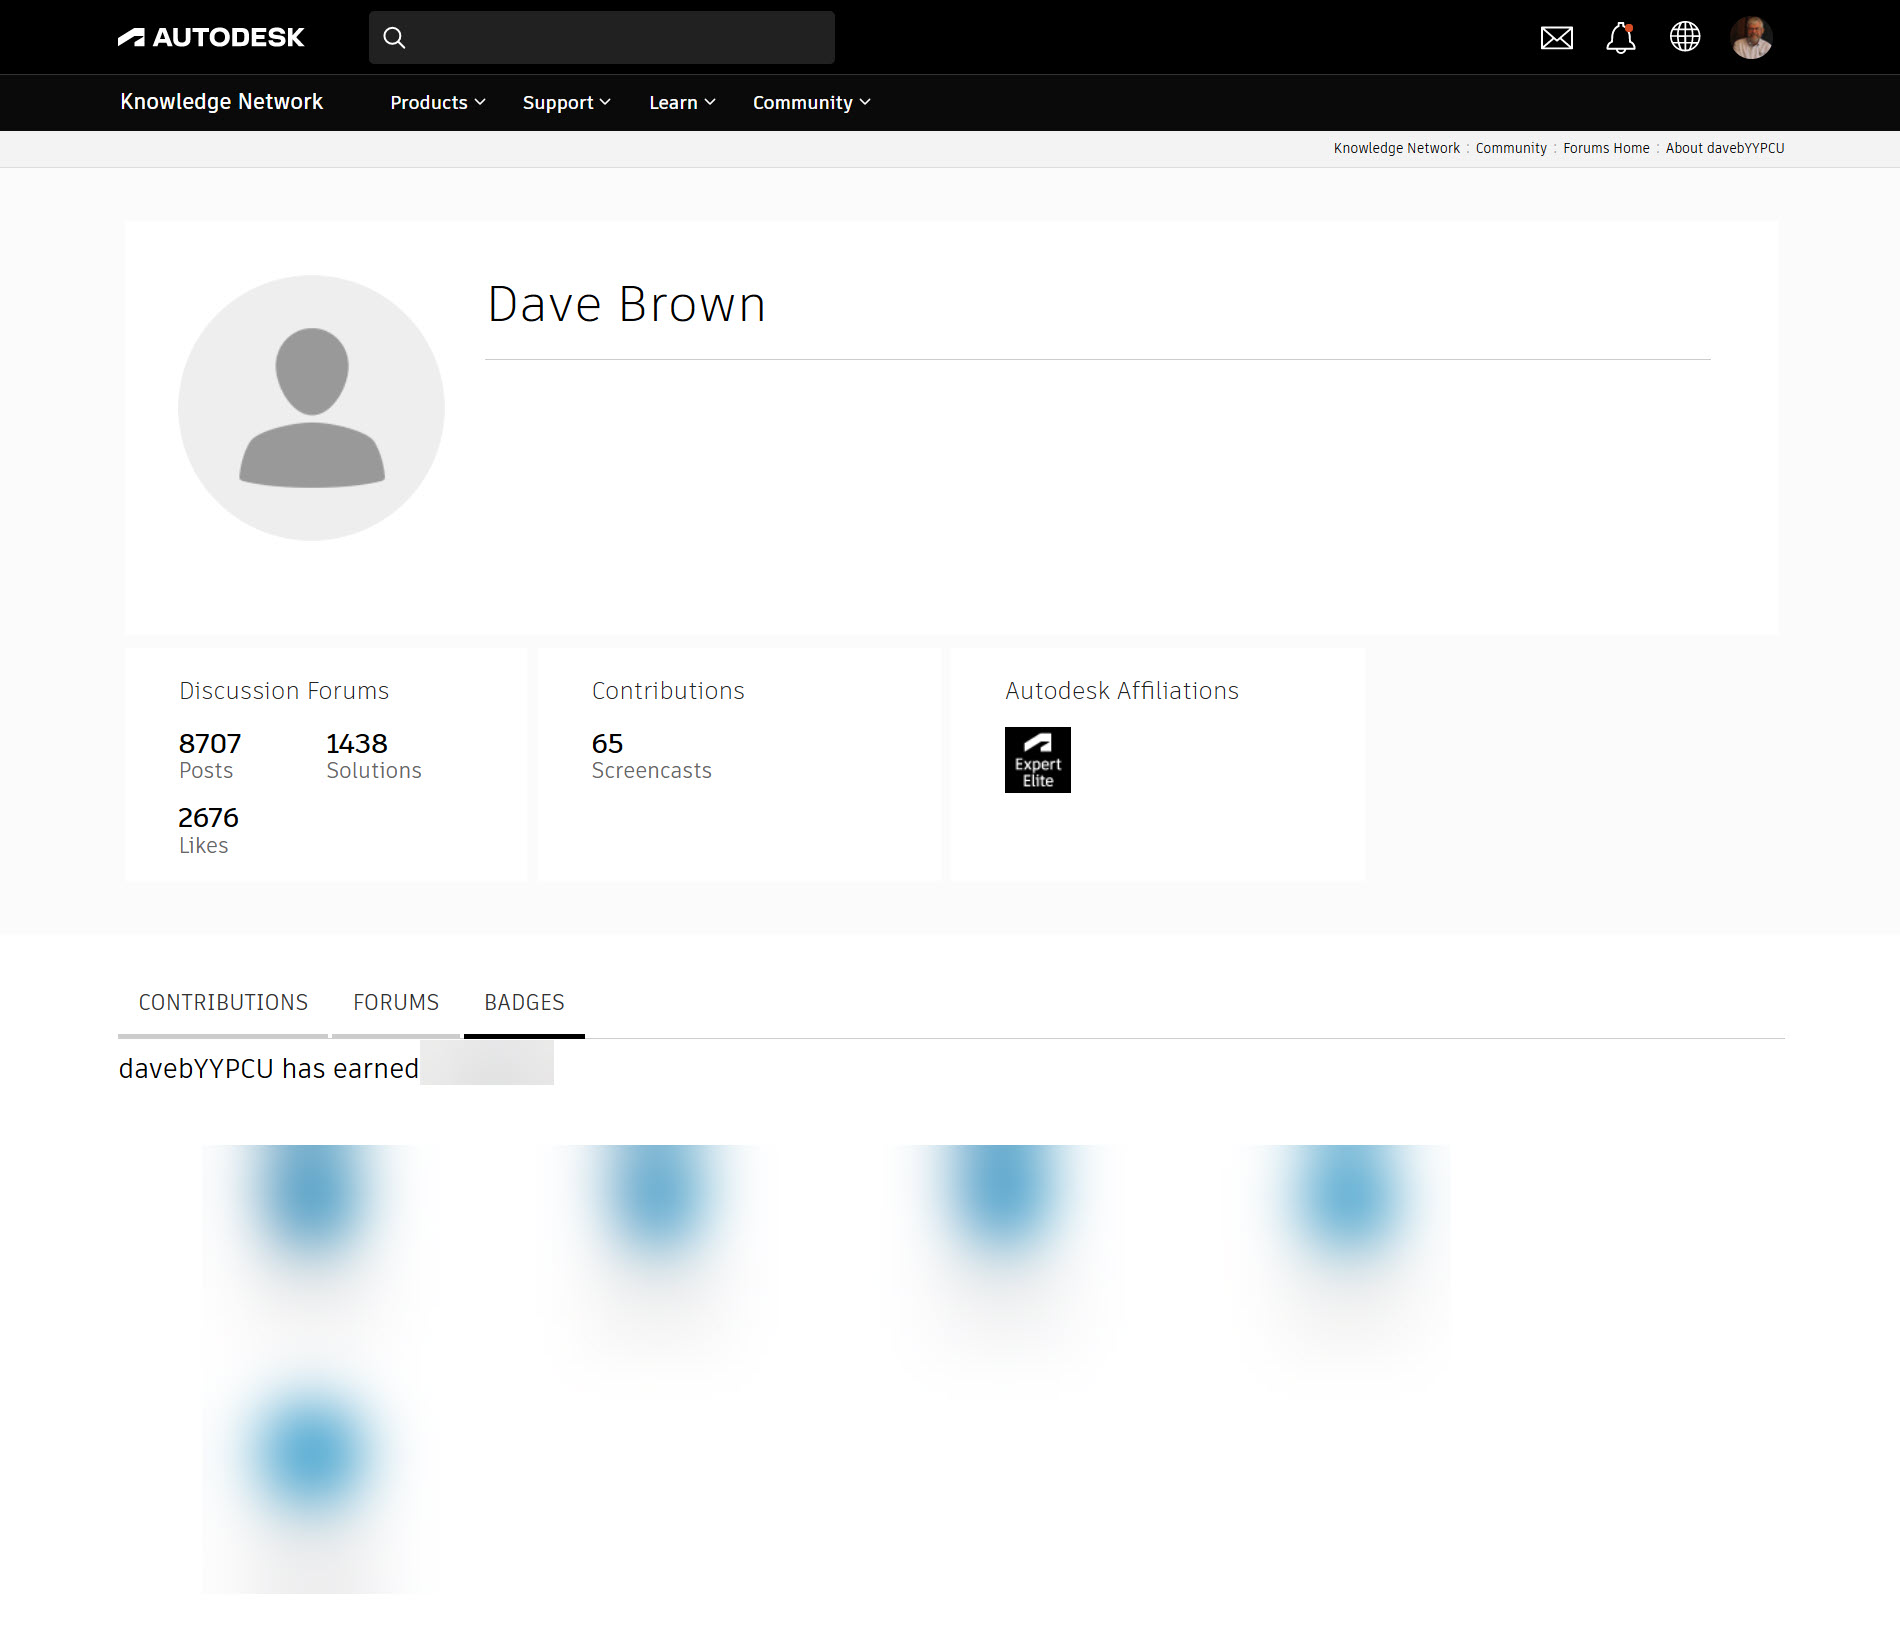Click About davebYYPCU breadcrumb
Screen dimensions: 1900x1635
click(1725, 148)
